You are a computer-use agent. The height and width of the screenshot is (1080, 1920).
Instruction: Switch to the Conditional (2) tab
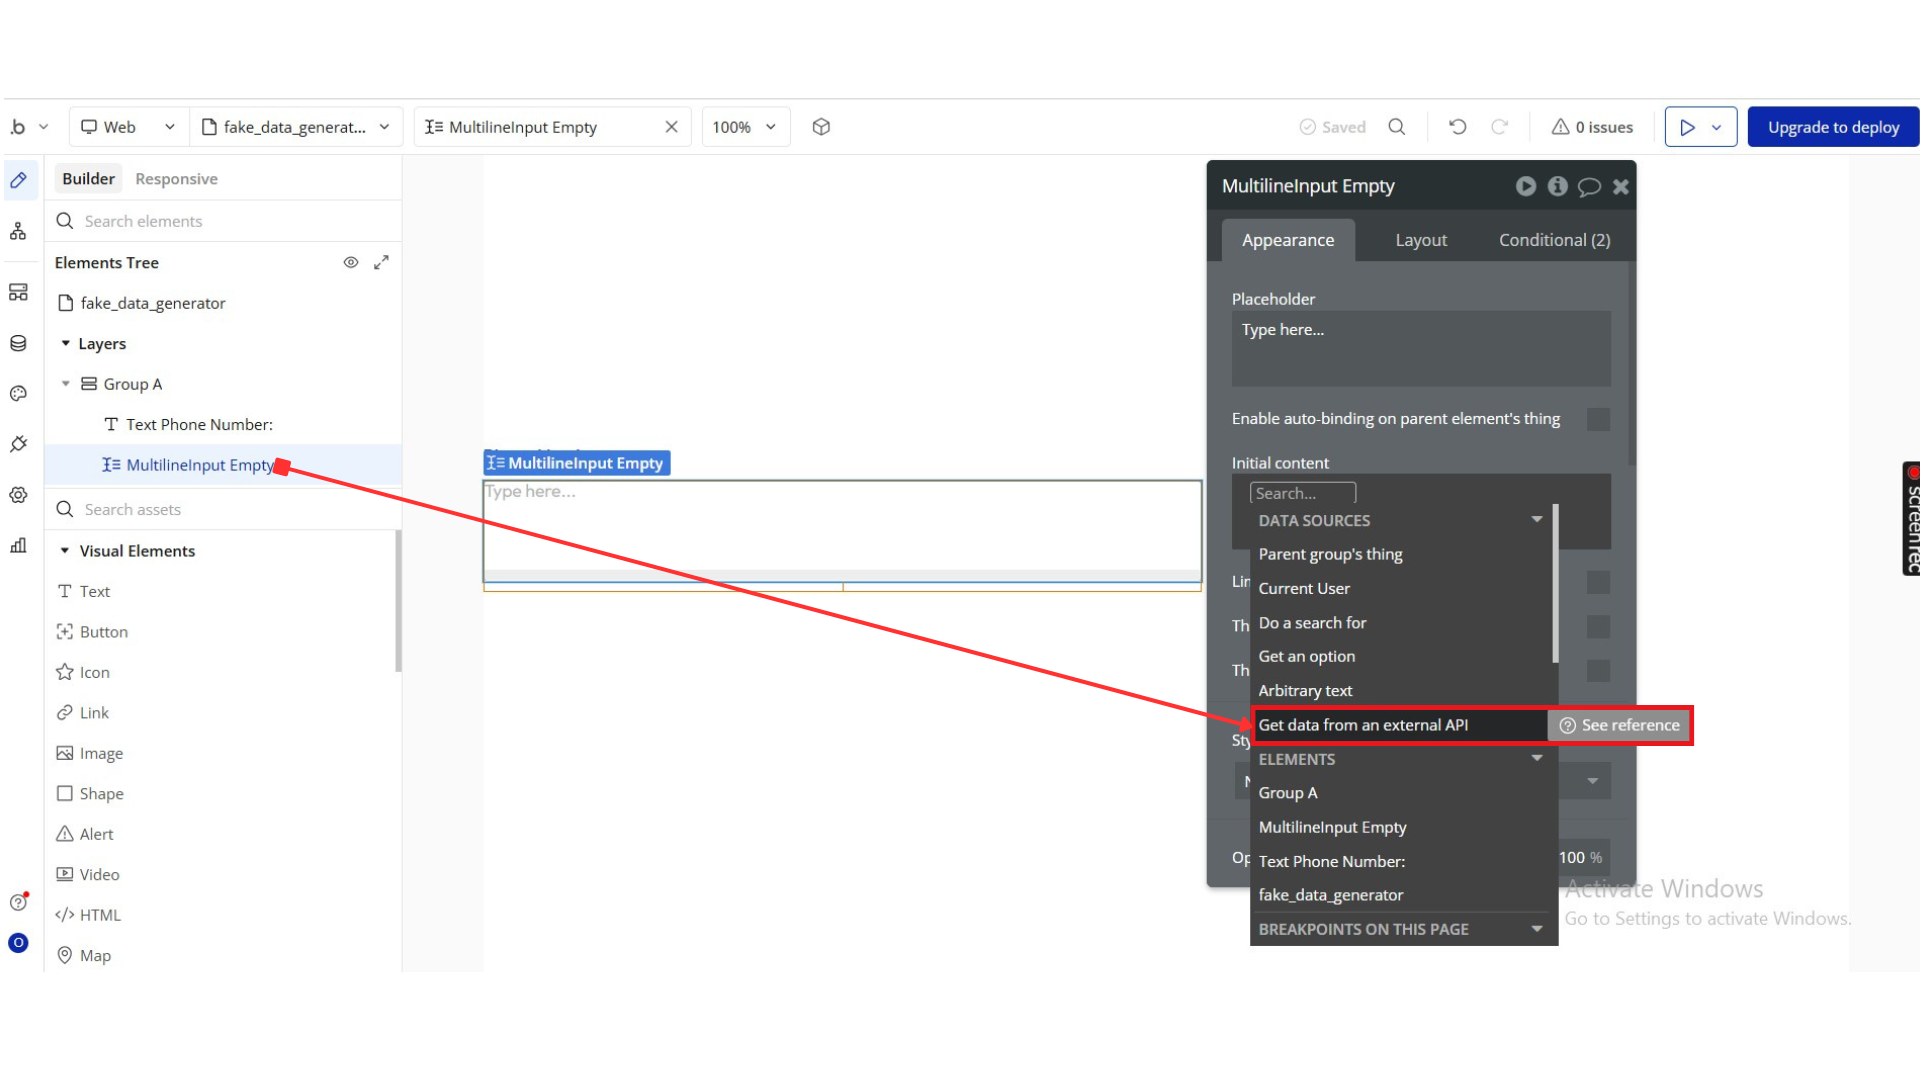point(1554,240)
